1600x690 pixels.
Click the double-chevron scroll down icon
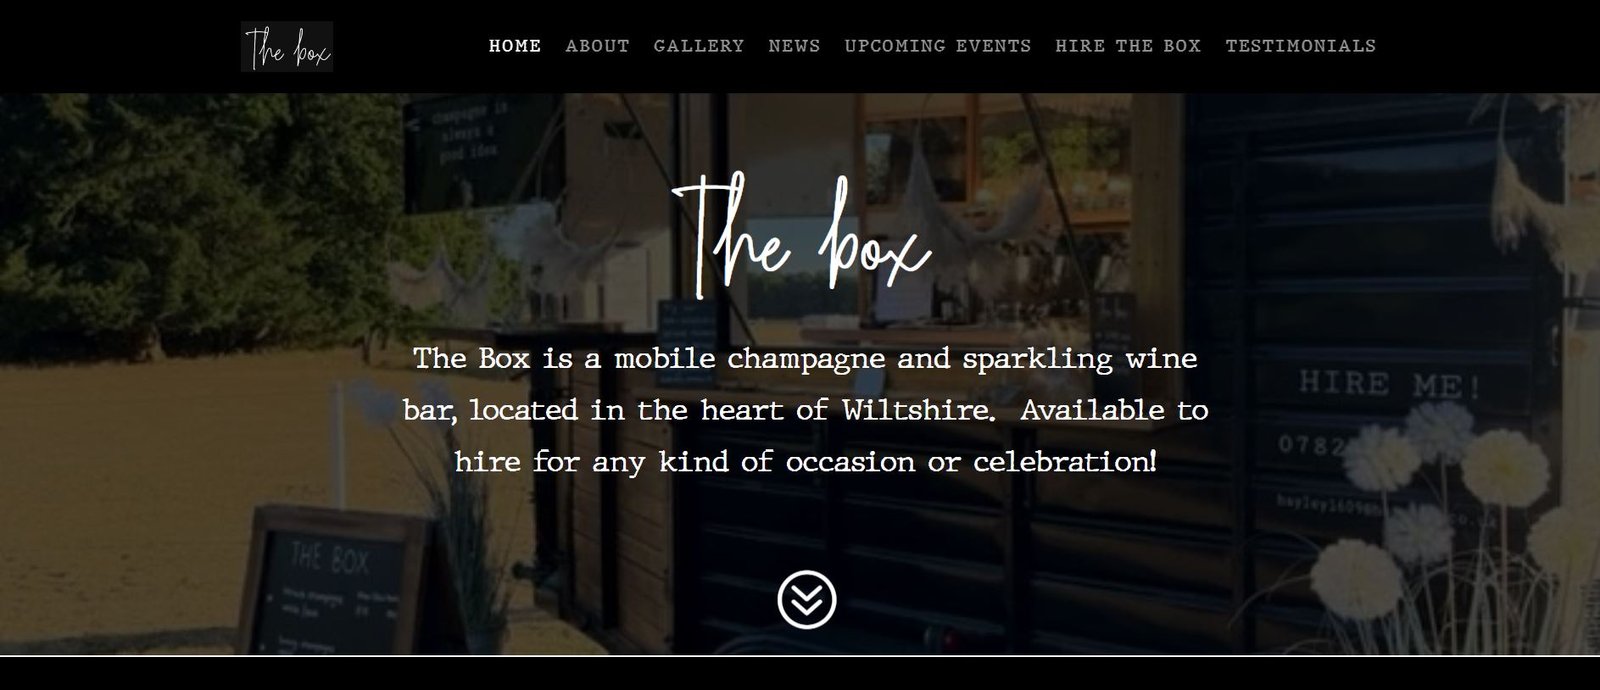[x=807, y=599]
